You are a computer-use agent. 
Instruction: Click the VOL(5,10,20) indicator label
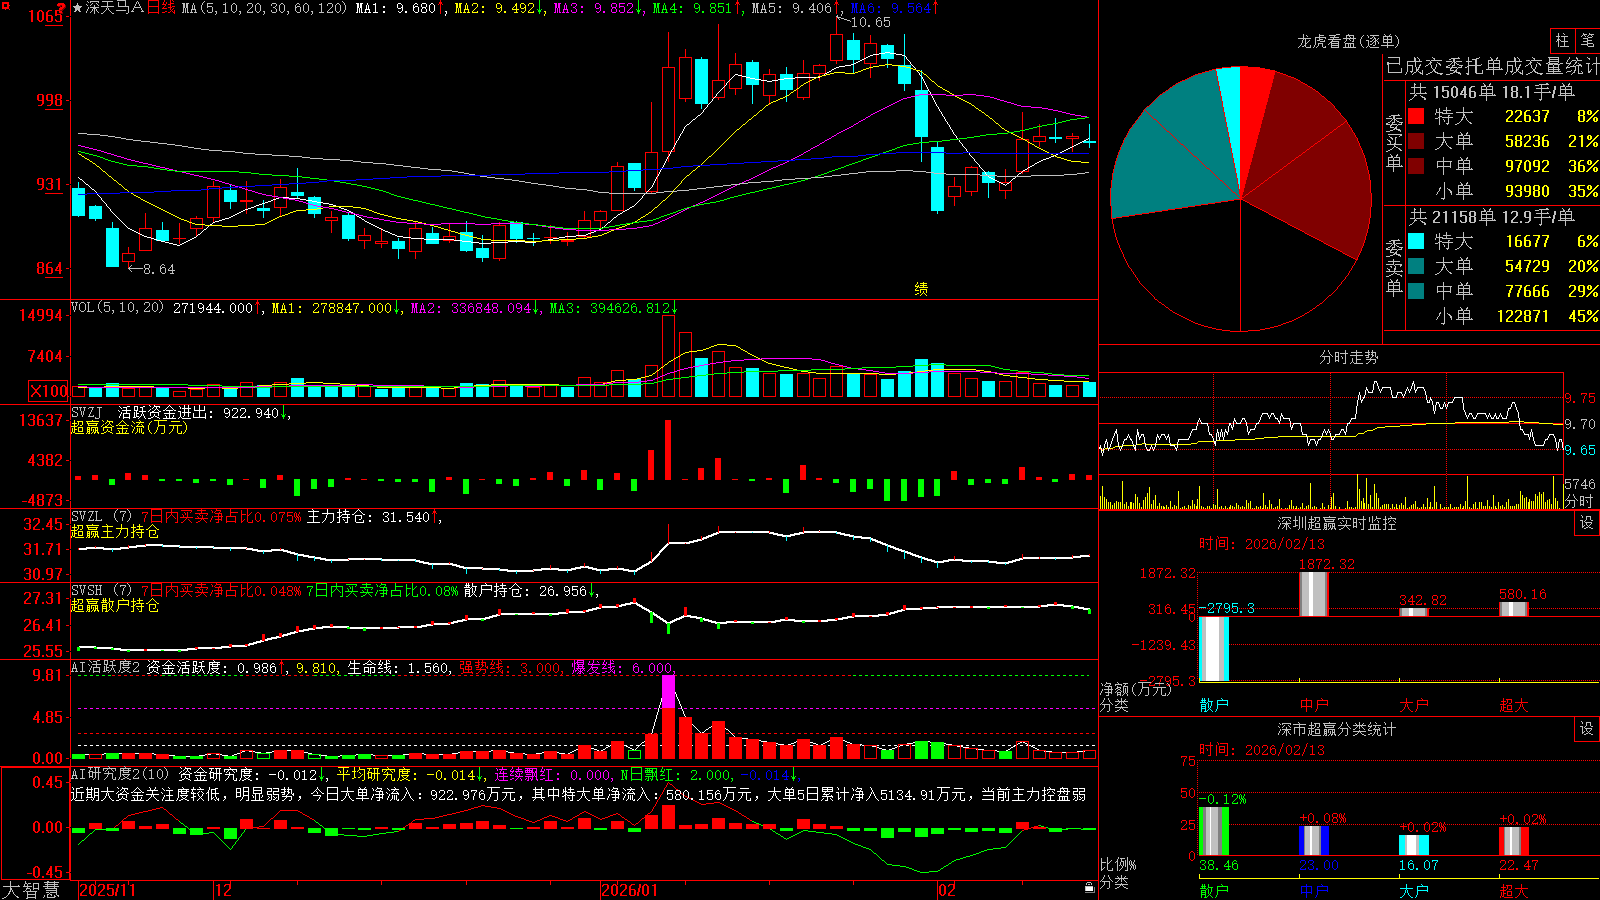click(117, 308)
